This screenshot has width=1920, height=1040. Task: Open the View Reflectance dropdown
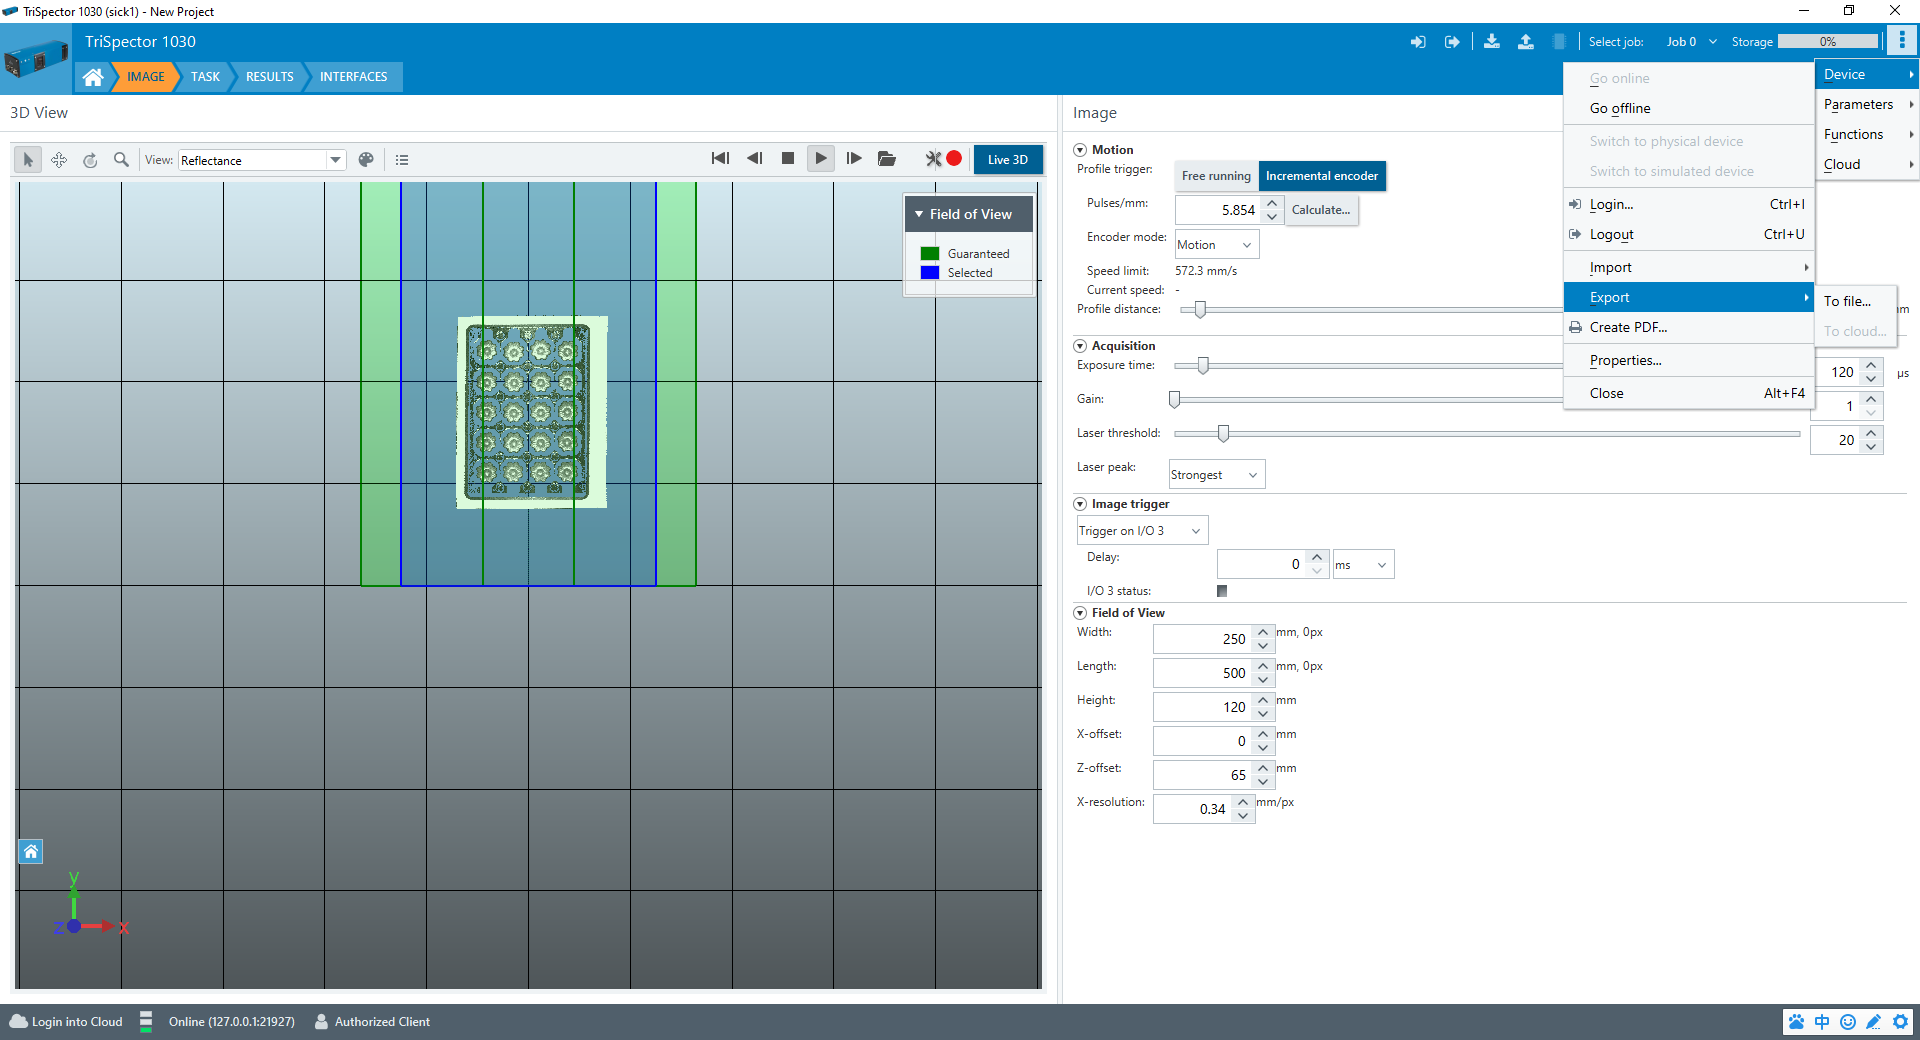pyautogui.click(x=262, y=160)
